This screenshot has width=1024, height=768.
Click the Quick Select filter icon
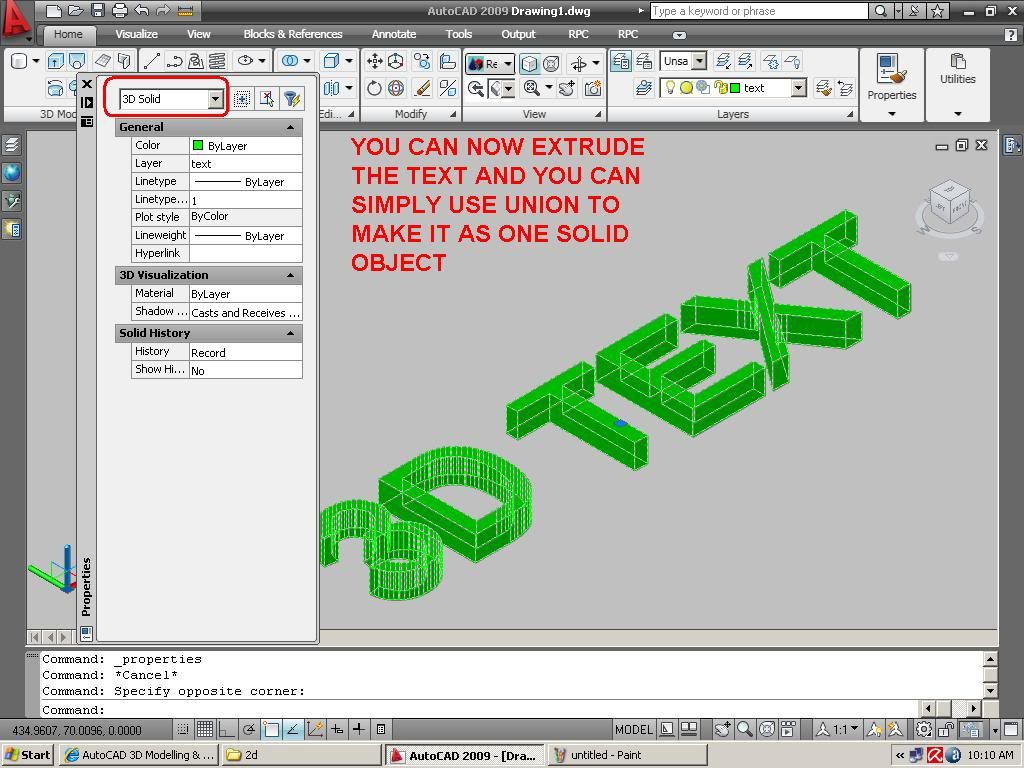(292, 98)
